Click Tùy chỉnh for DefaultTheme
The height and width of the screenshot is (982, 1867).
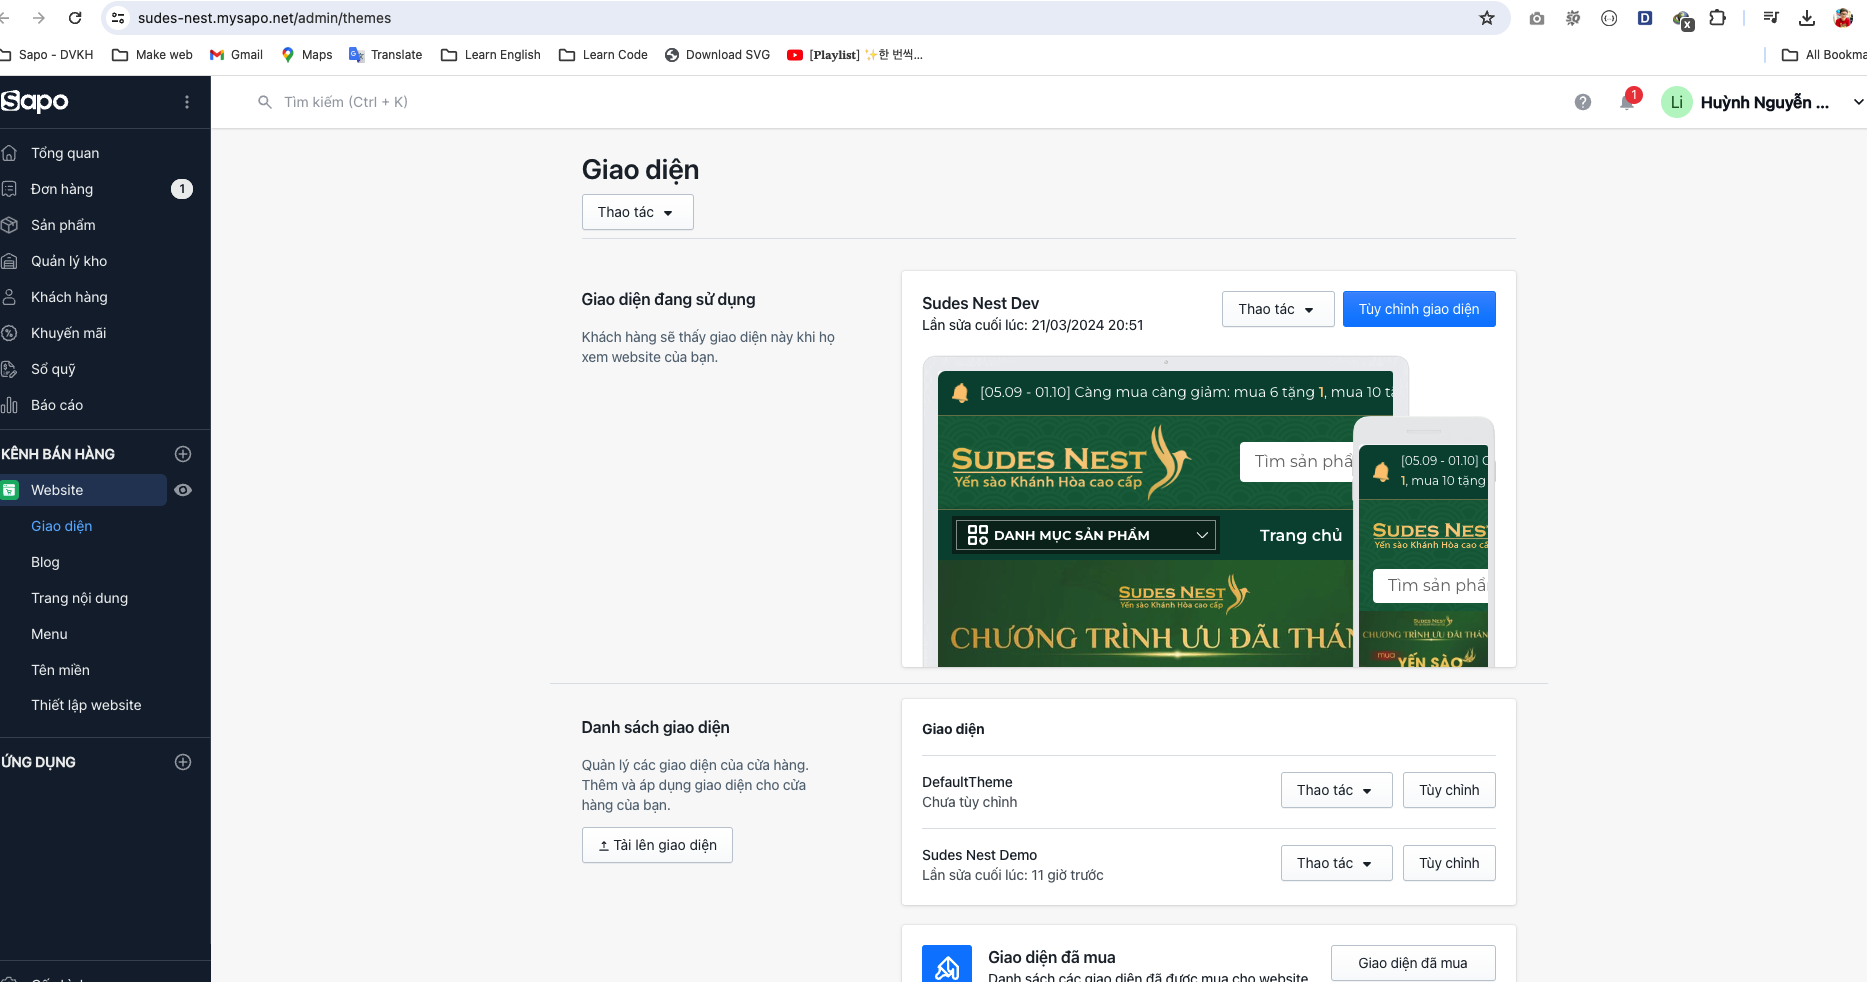[1449, 790]
